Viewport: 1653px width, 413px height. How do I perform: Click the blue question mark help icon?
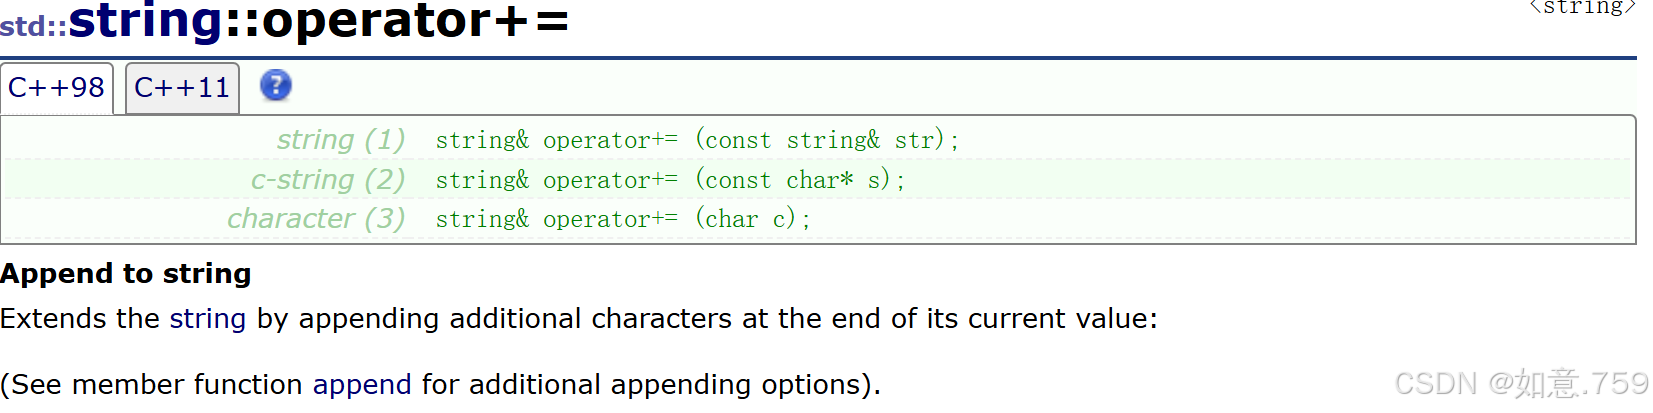(276, 86)
